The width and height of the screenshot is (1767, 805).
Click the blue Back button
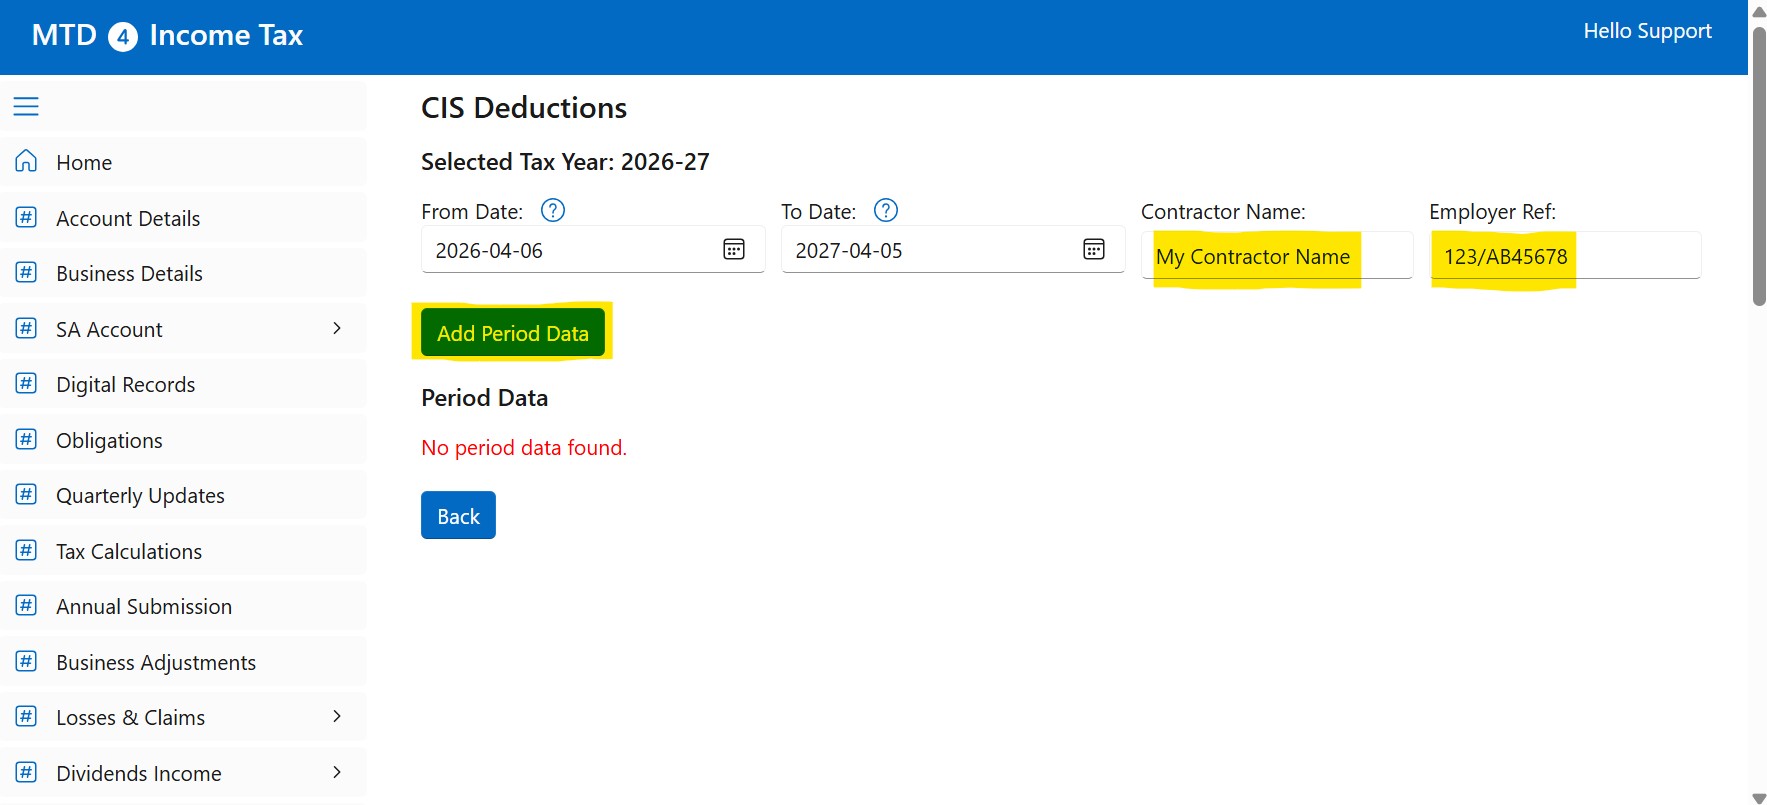tap(458, 515)
